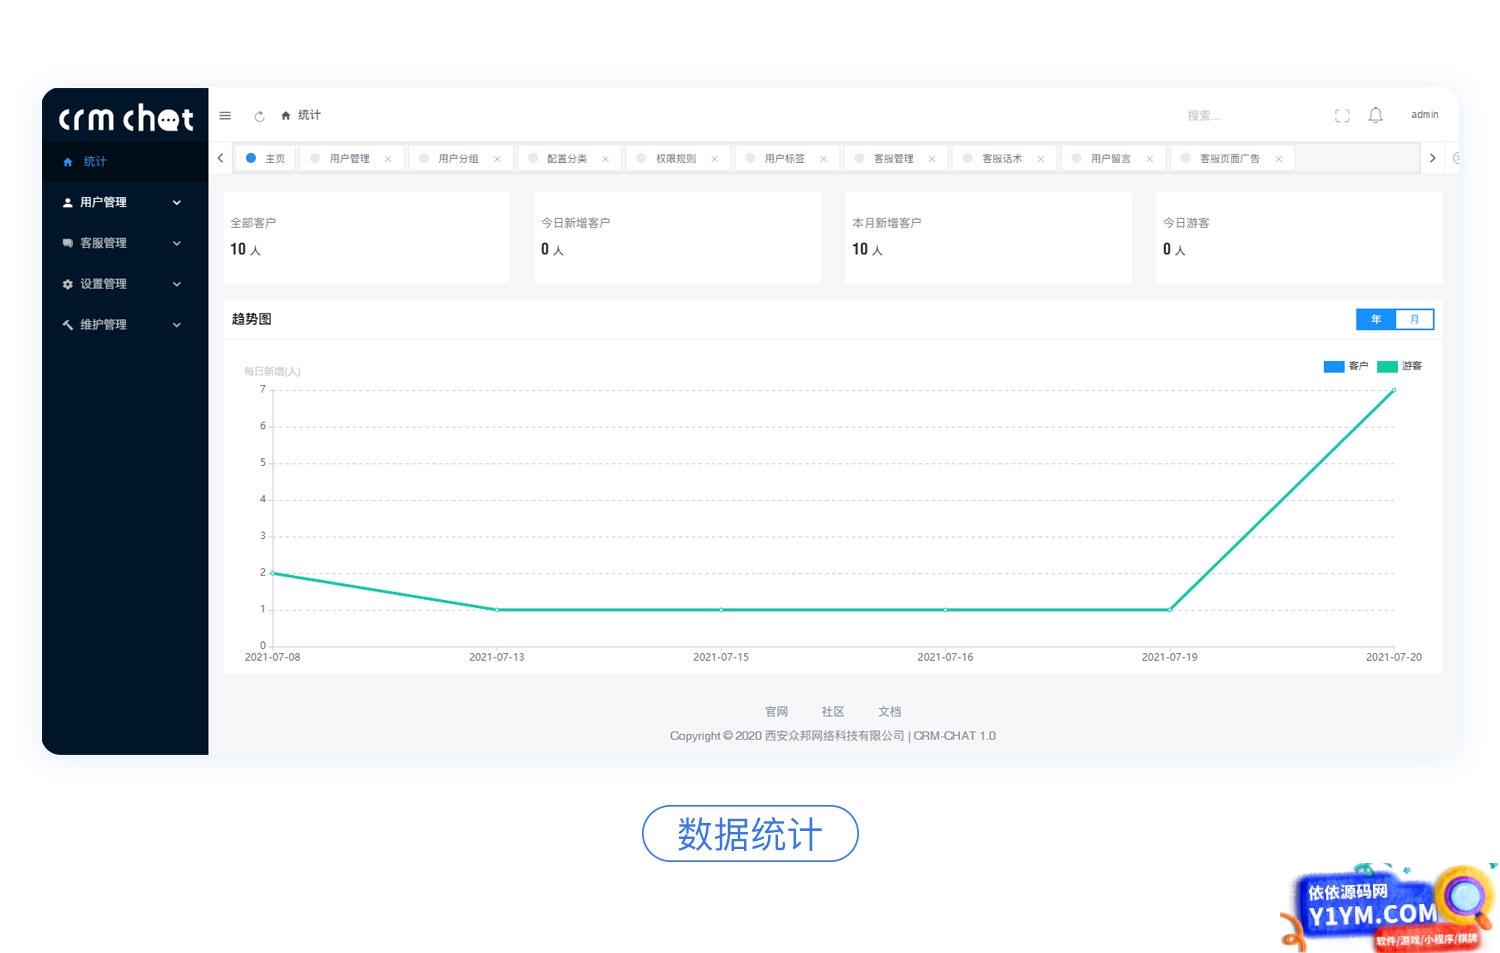Open the admin user menu

tap(1424, 115)
